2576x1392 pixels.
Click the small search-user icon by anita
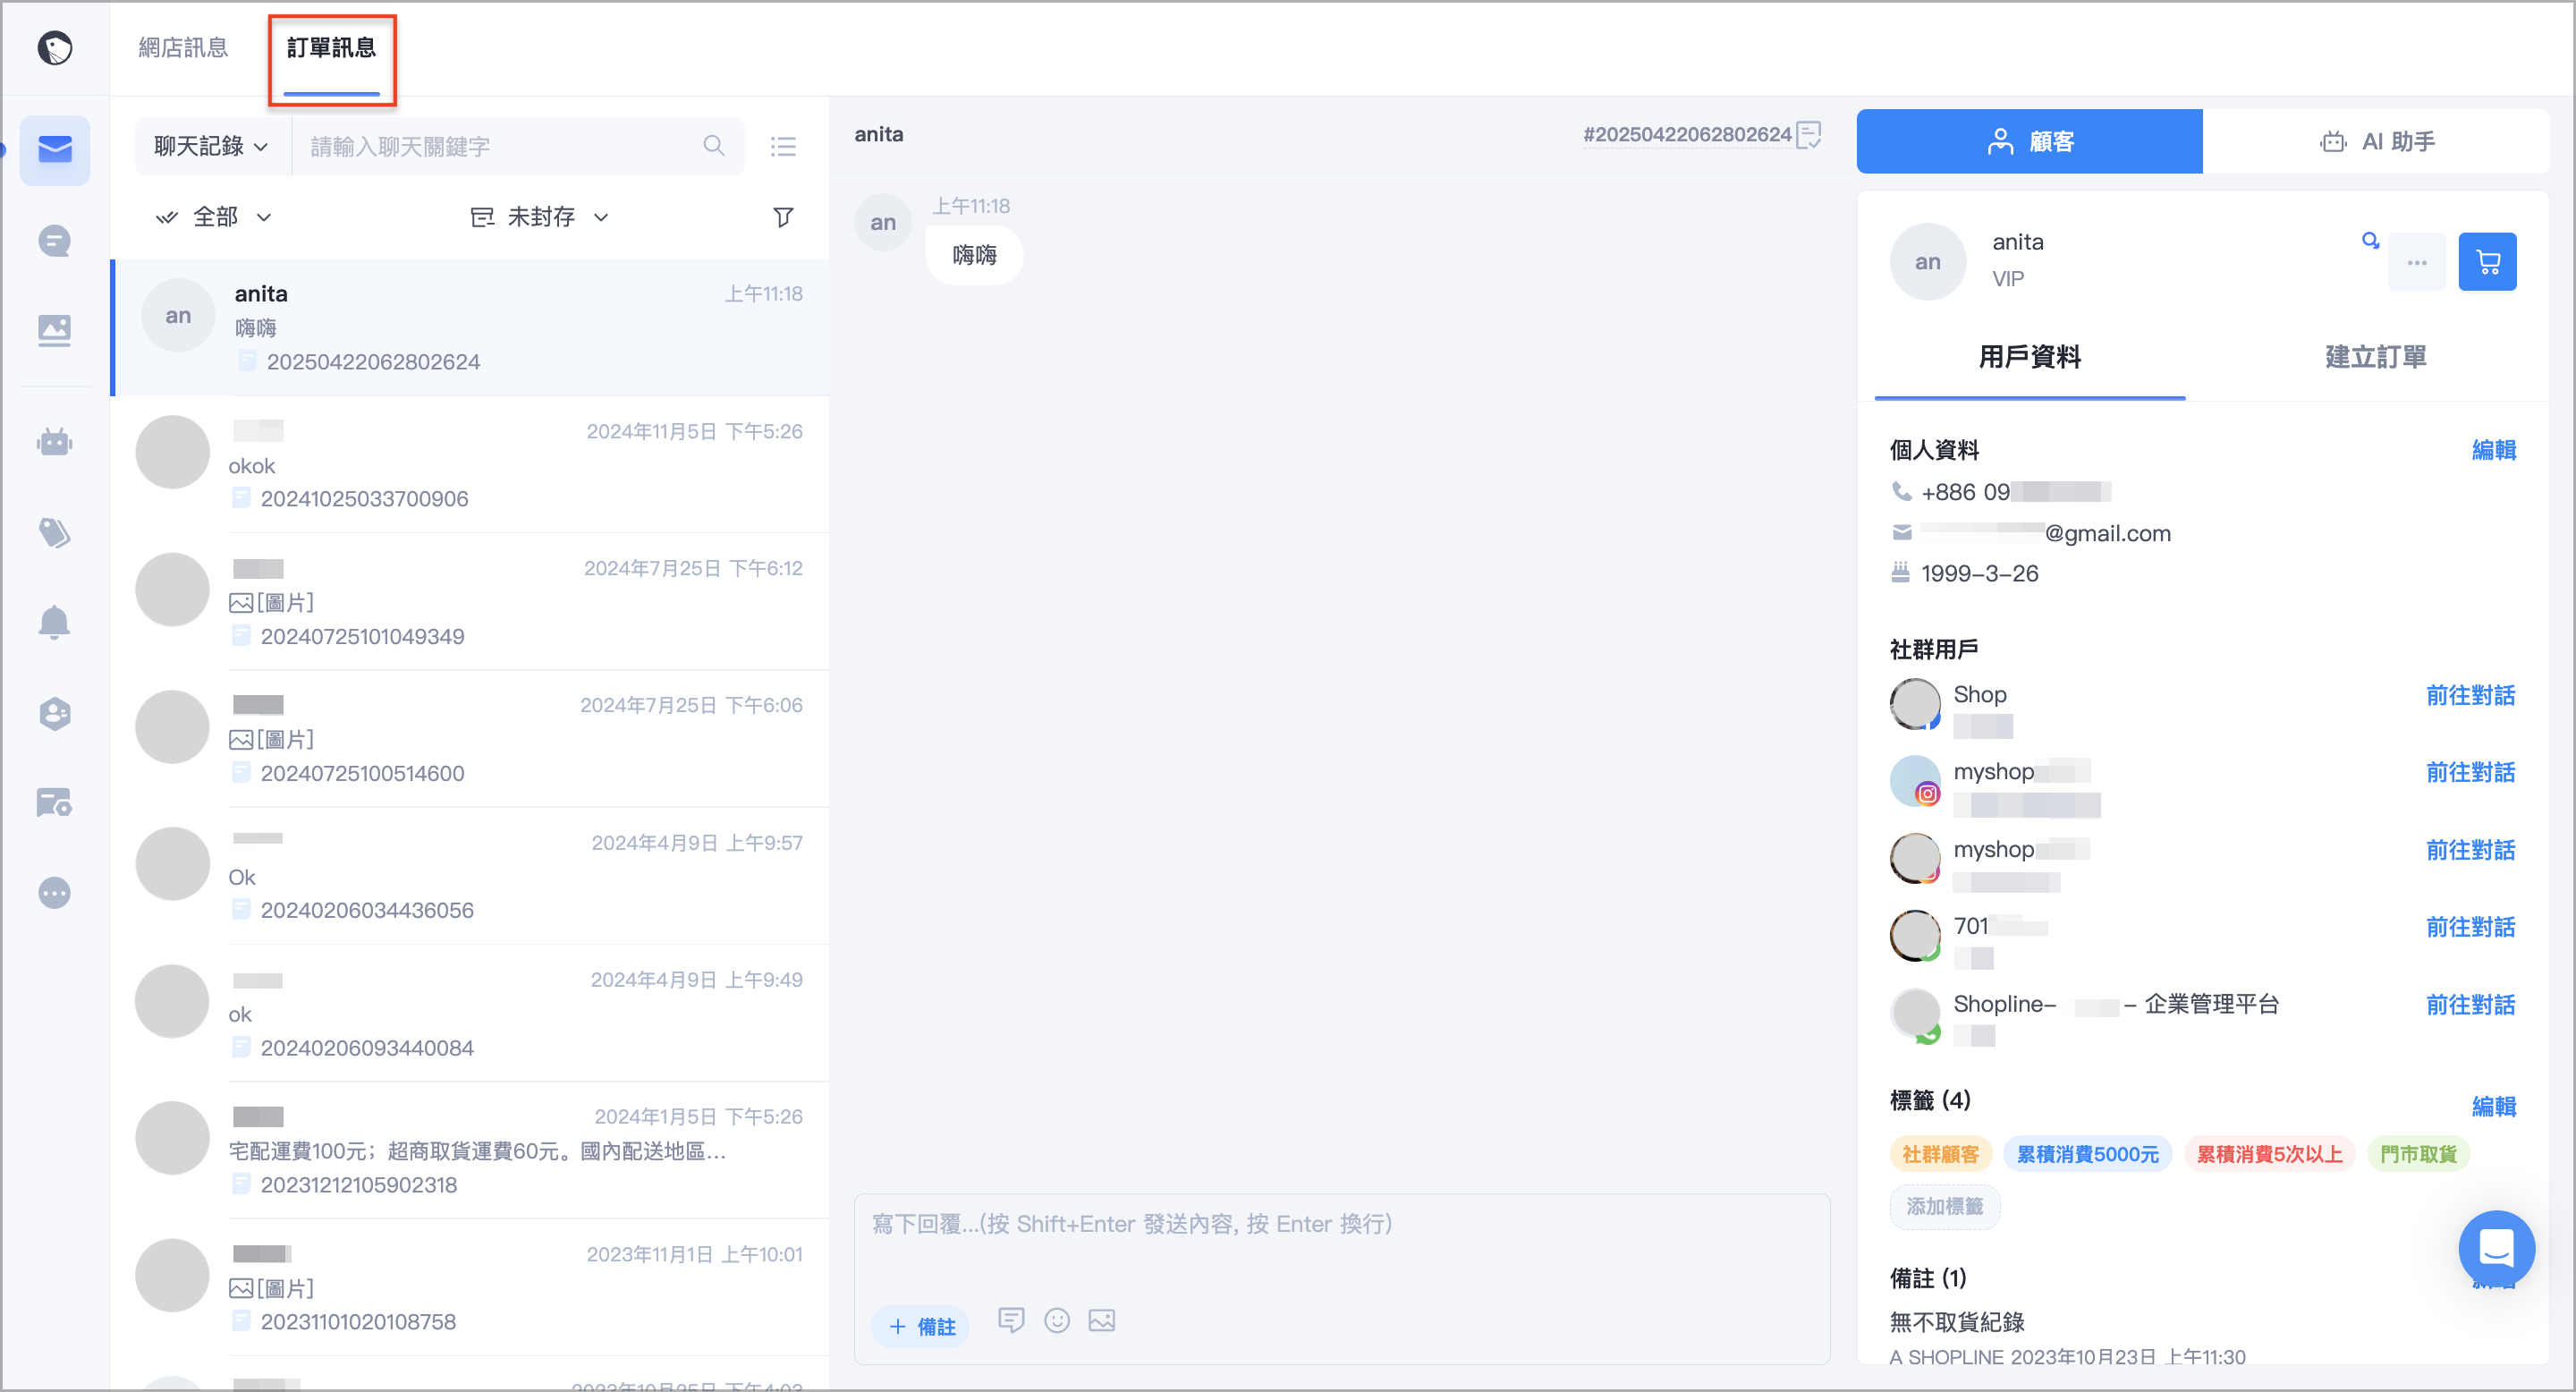tap(2370, 241)
